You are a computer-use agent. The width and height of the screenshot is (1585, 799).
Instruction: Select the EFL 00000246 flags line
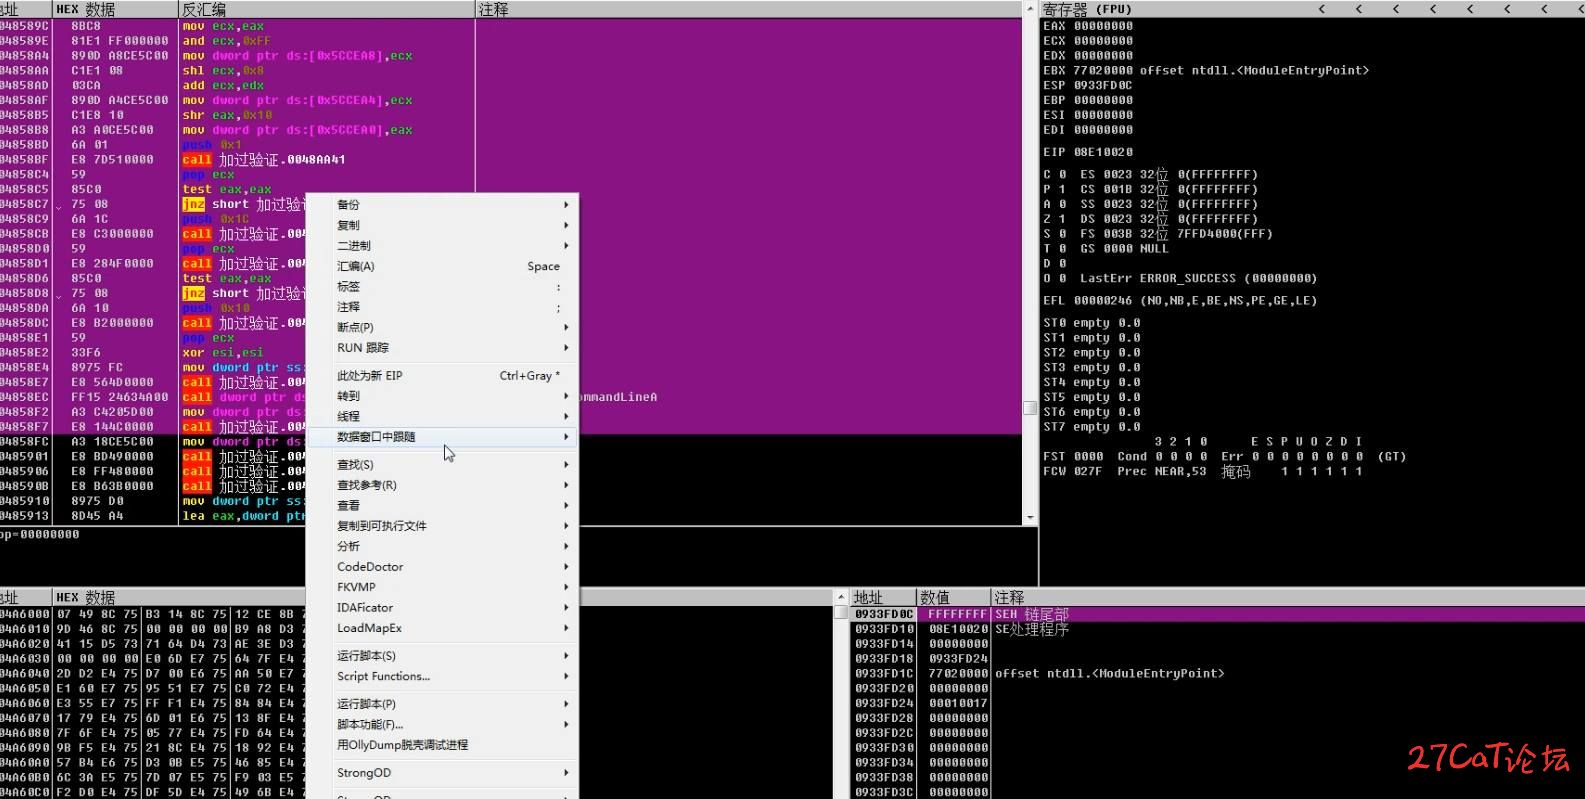[1180, 300]
